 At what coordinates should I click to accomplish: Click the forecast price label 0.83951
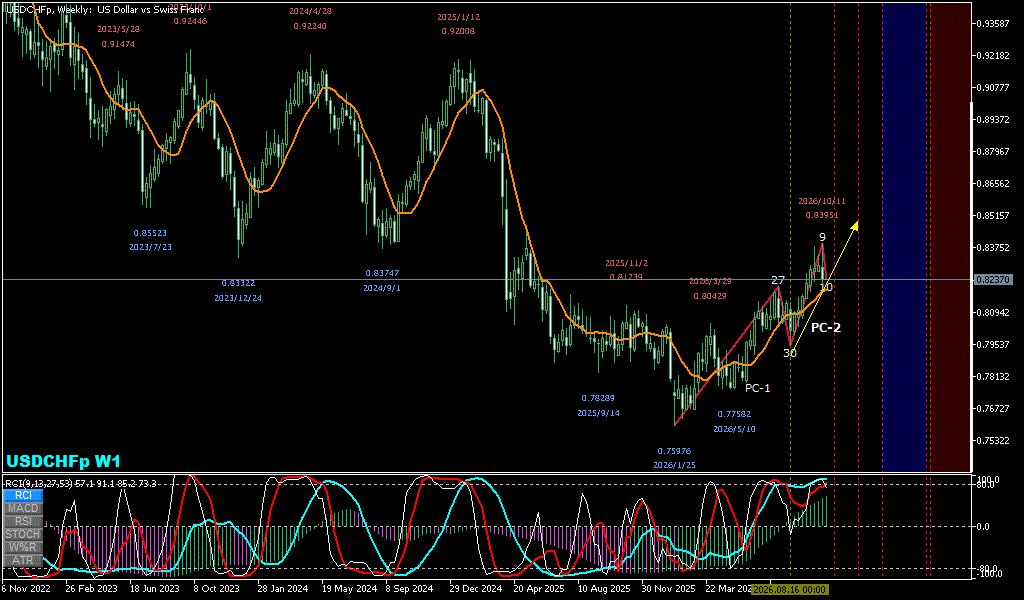point(822,215)
